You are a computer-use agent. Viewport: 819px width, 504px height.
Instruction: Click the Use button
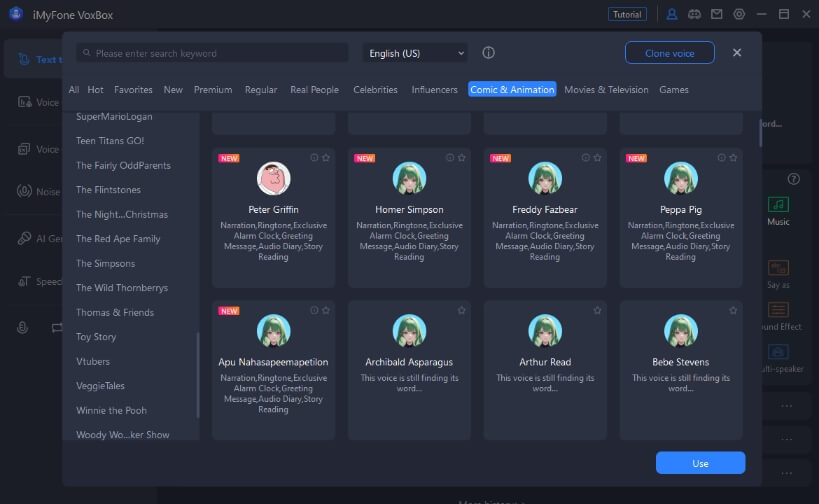(x=700, y=463)
